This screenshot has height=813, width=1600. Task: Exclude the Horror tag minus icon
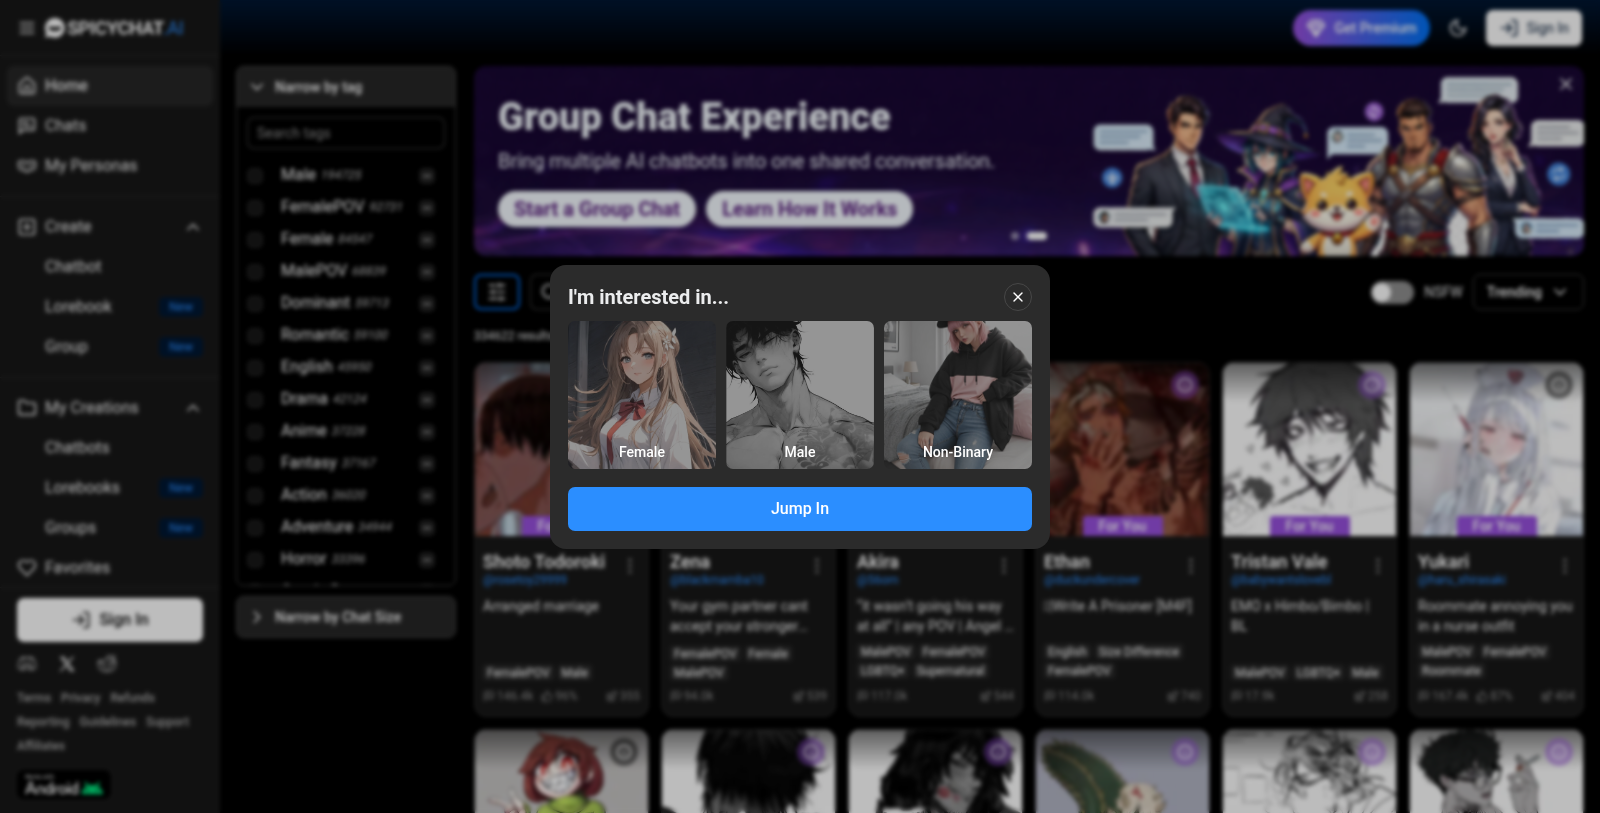pyautogui.click(x=427, y=559)
